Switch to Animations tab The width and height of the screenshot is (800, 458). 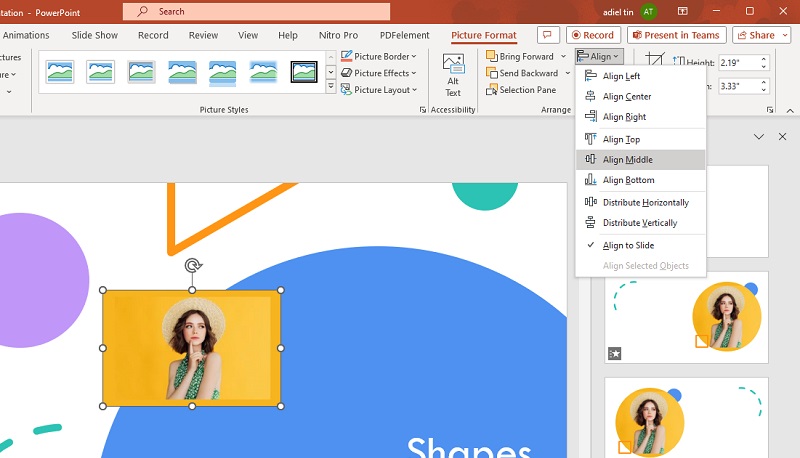click(26, 35)
